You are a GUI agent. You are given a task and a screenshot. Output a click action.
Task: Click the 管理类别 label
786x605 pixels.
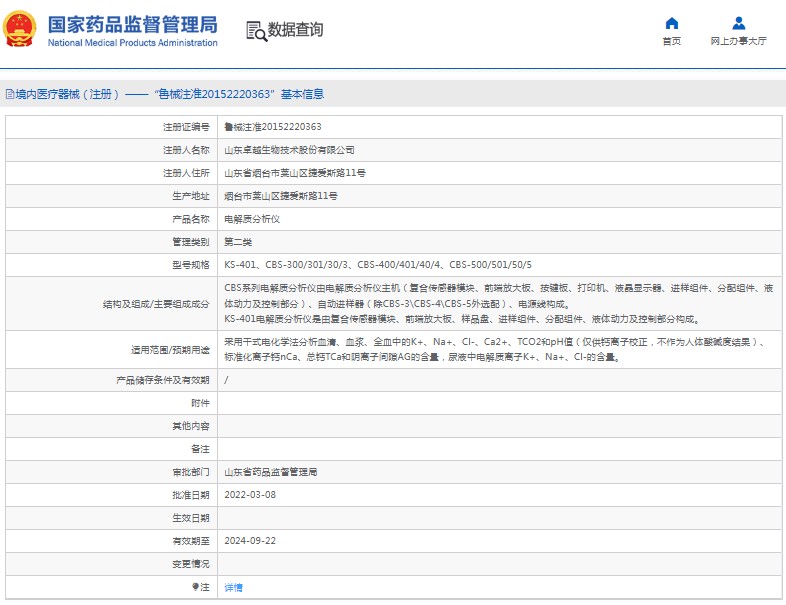191,242
